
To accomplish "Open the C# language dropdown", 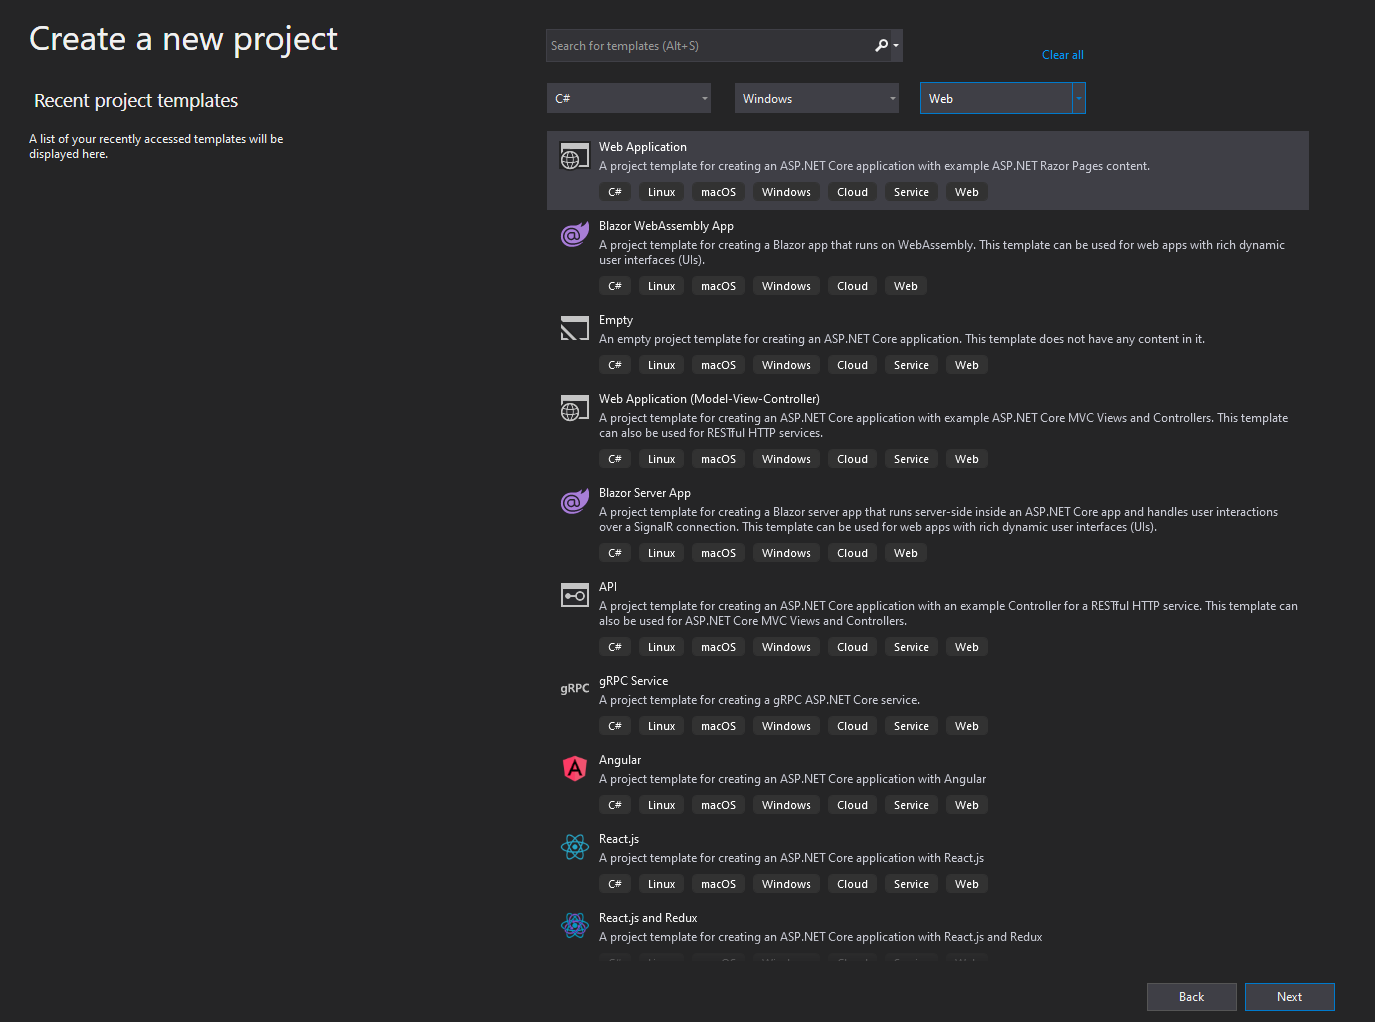I will pos(628,97).
